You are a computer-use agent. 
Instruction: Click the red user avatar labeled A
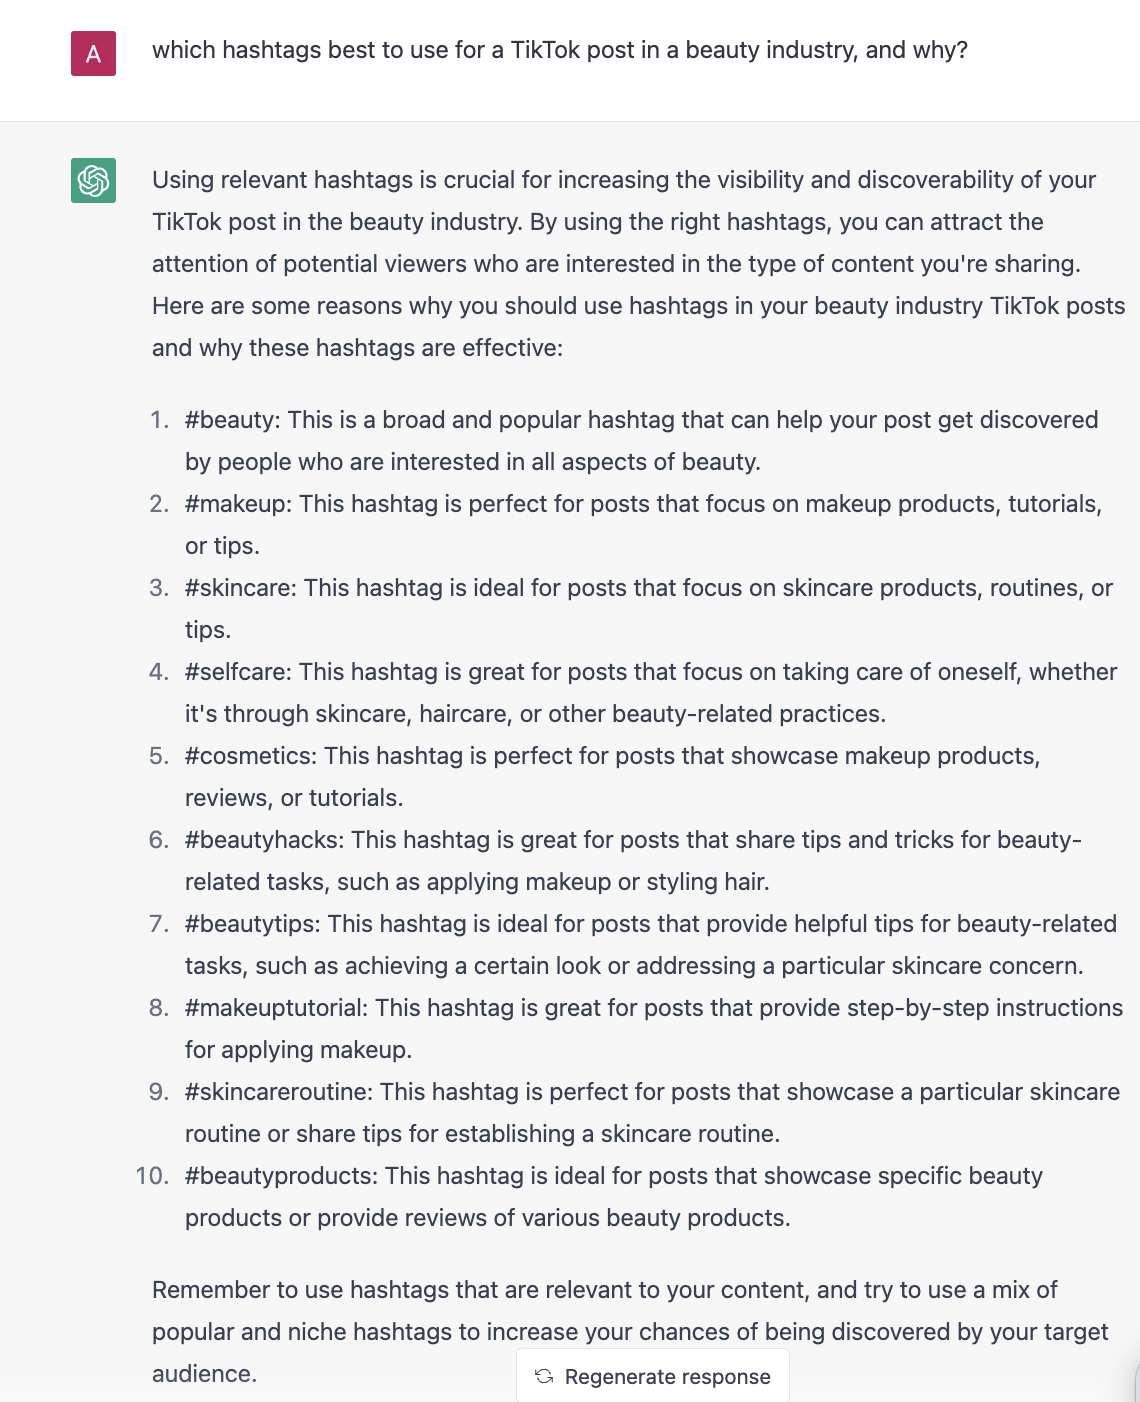coord(93,54)
